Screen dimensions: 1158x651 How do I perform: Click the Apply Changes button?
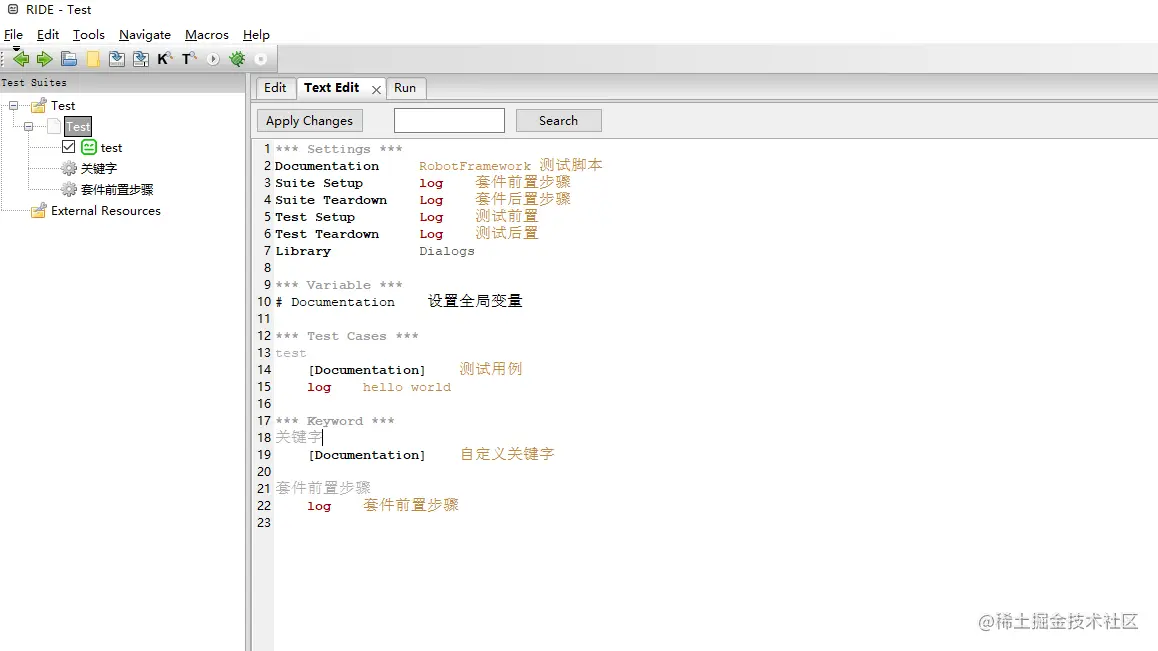pyautogui.click(x=309, y=120)
